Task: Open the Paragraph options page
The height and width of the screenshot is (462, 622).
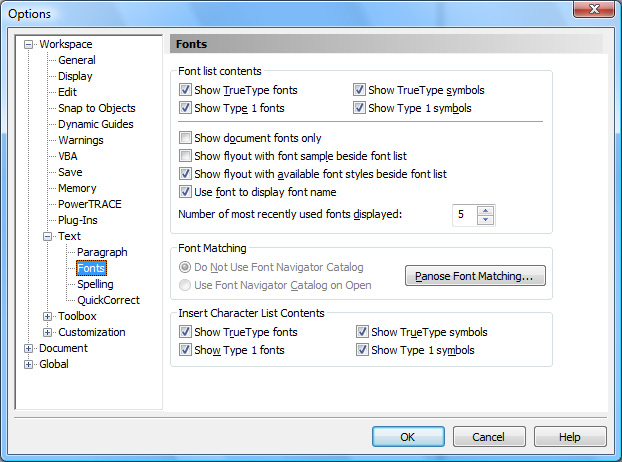Action: point(102,252)
